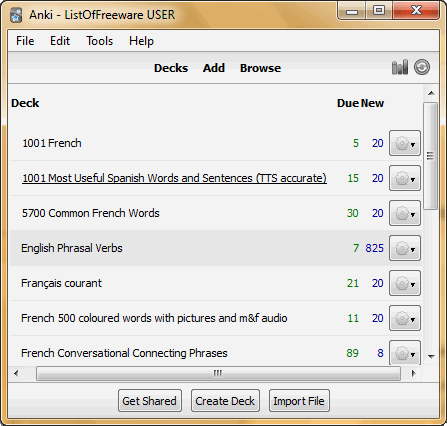This screenshot has height=426, width=447.
Task: Click the Create Deck button
Action: [x=225, y=401]
